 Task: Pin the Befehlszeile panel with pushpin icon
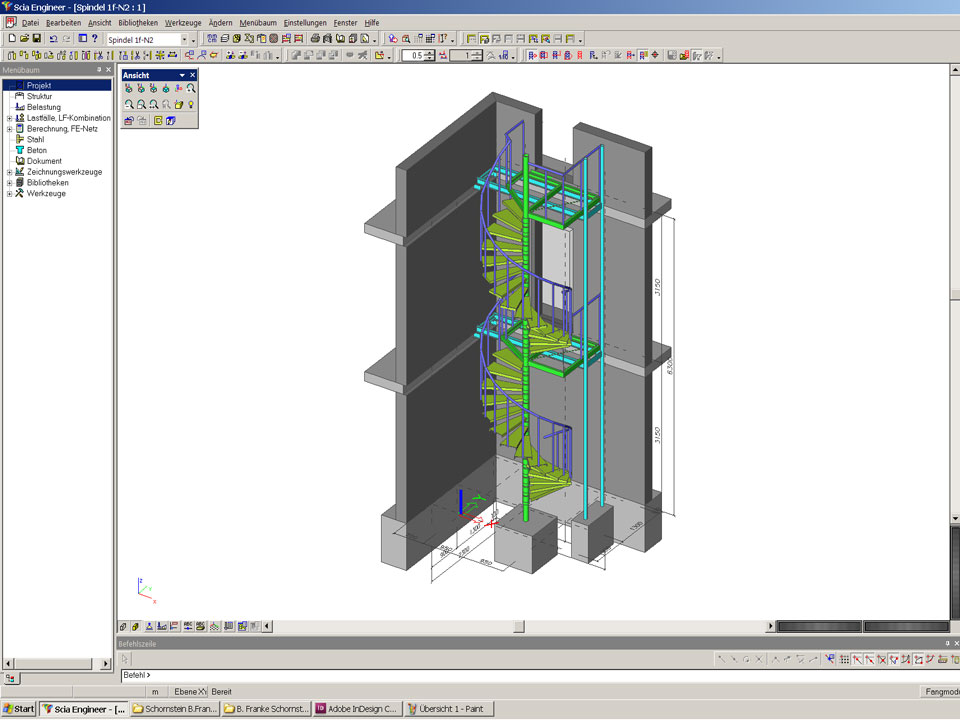coord(945,644)
